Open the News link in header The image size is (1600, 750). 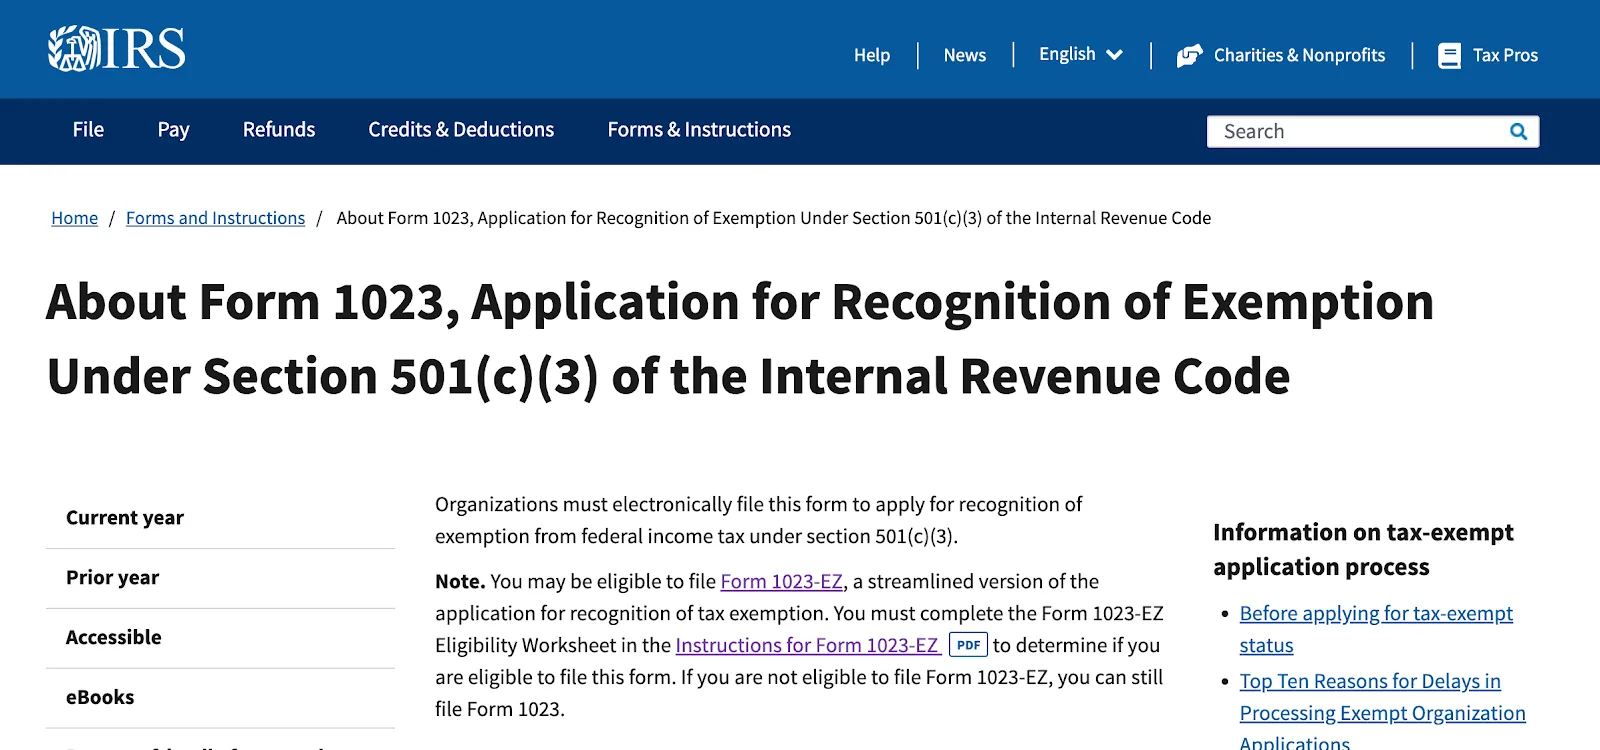tap(965, 56)
